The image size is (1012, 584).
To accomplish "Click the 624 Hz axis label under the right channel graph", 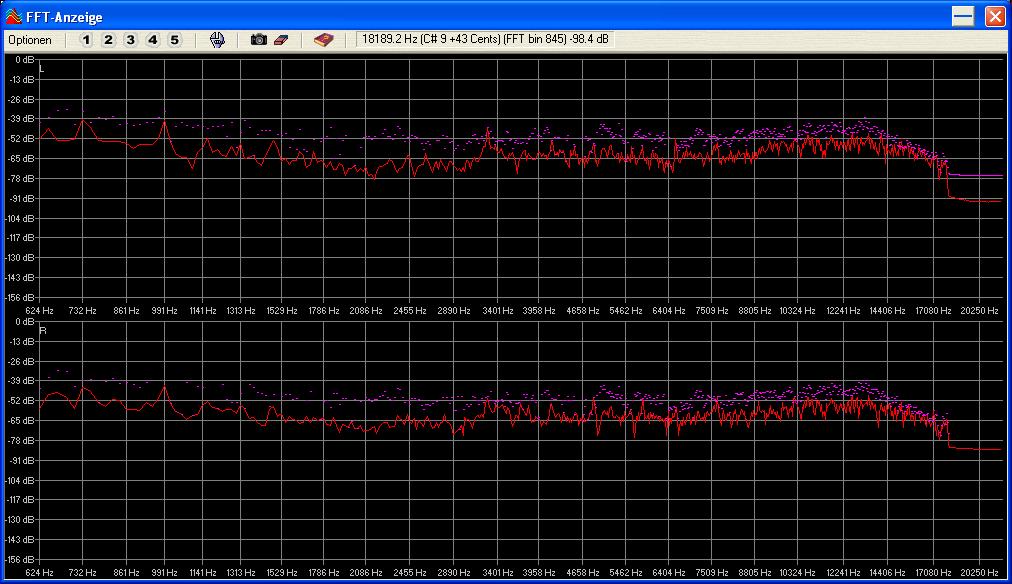I will [x=39, y=572].
